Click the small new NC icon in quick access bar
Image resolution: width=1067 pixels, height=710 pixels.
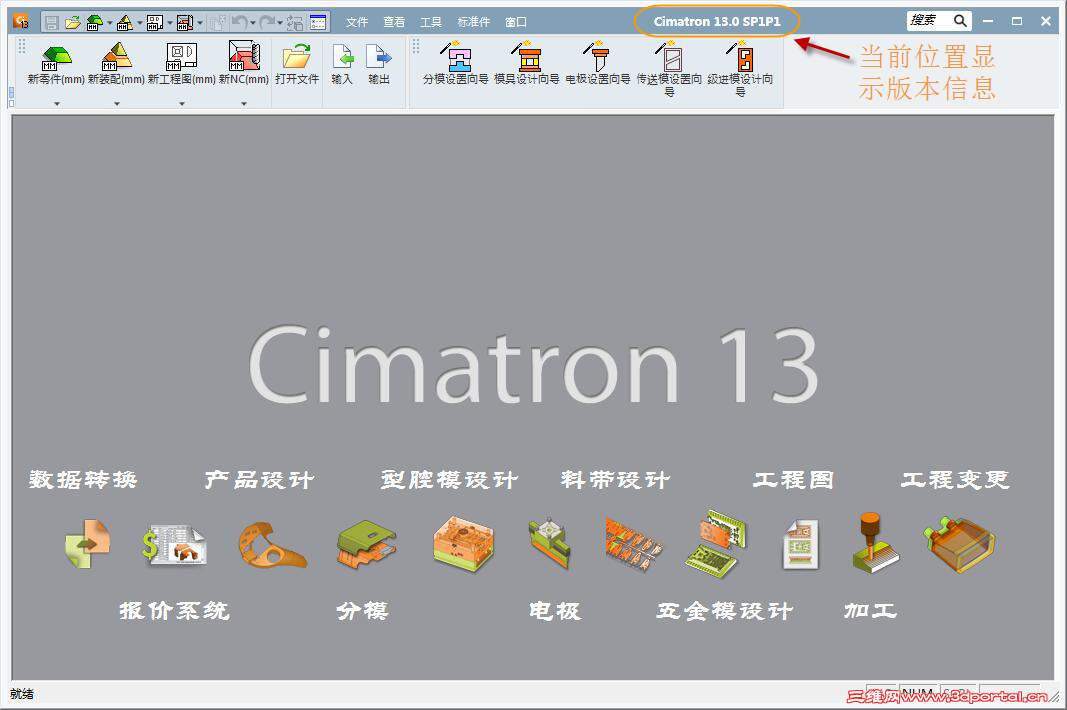coord(184,22)
